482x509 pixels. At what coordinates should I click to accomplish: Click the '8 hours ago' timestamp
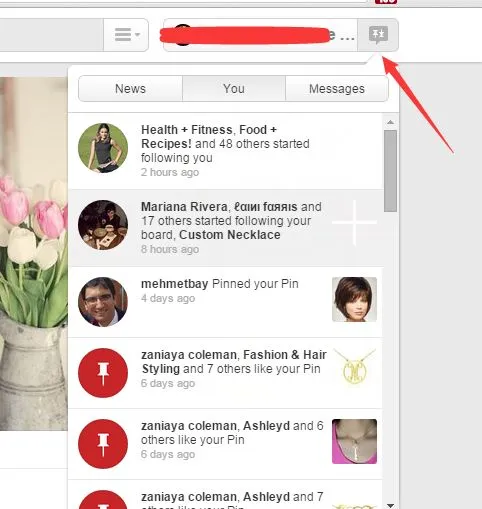pos(170,249)
